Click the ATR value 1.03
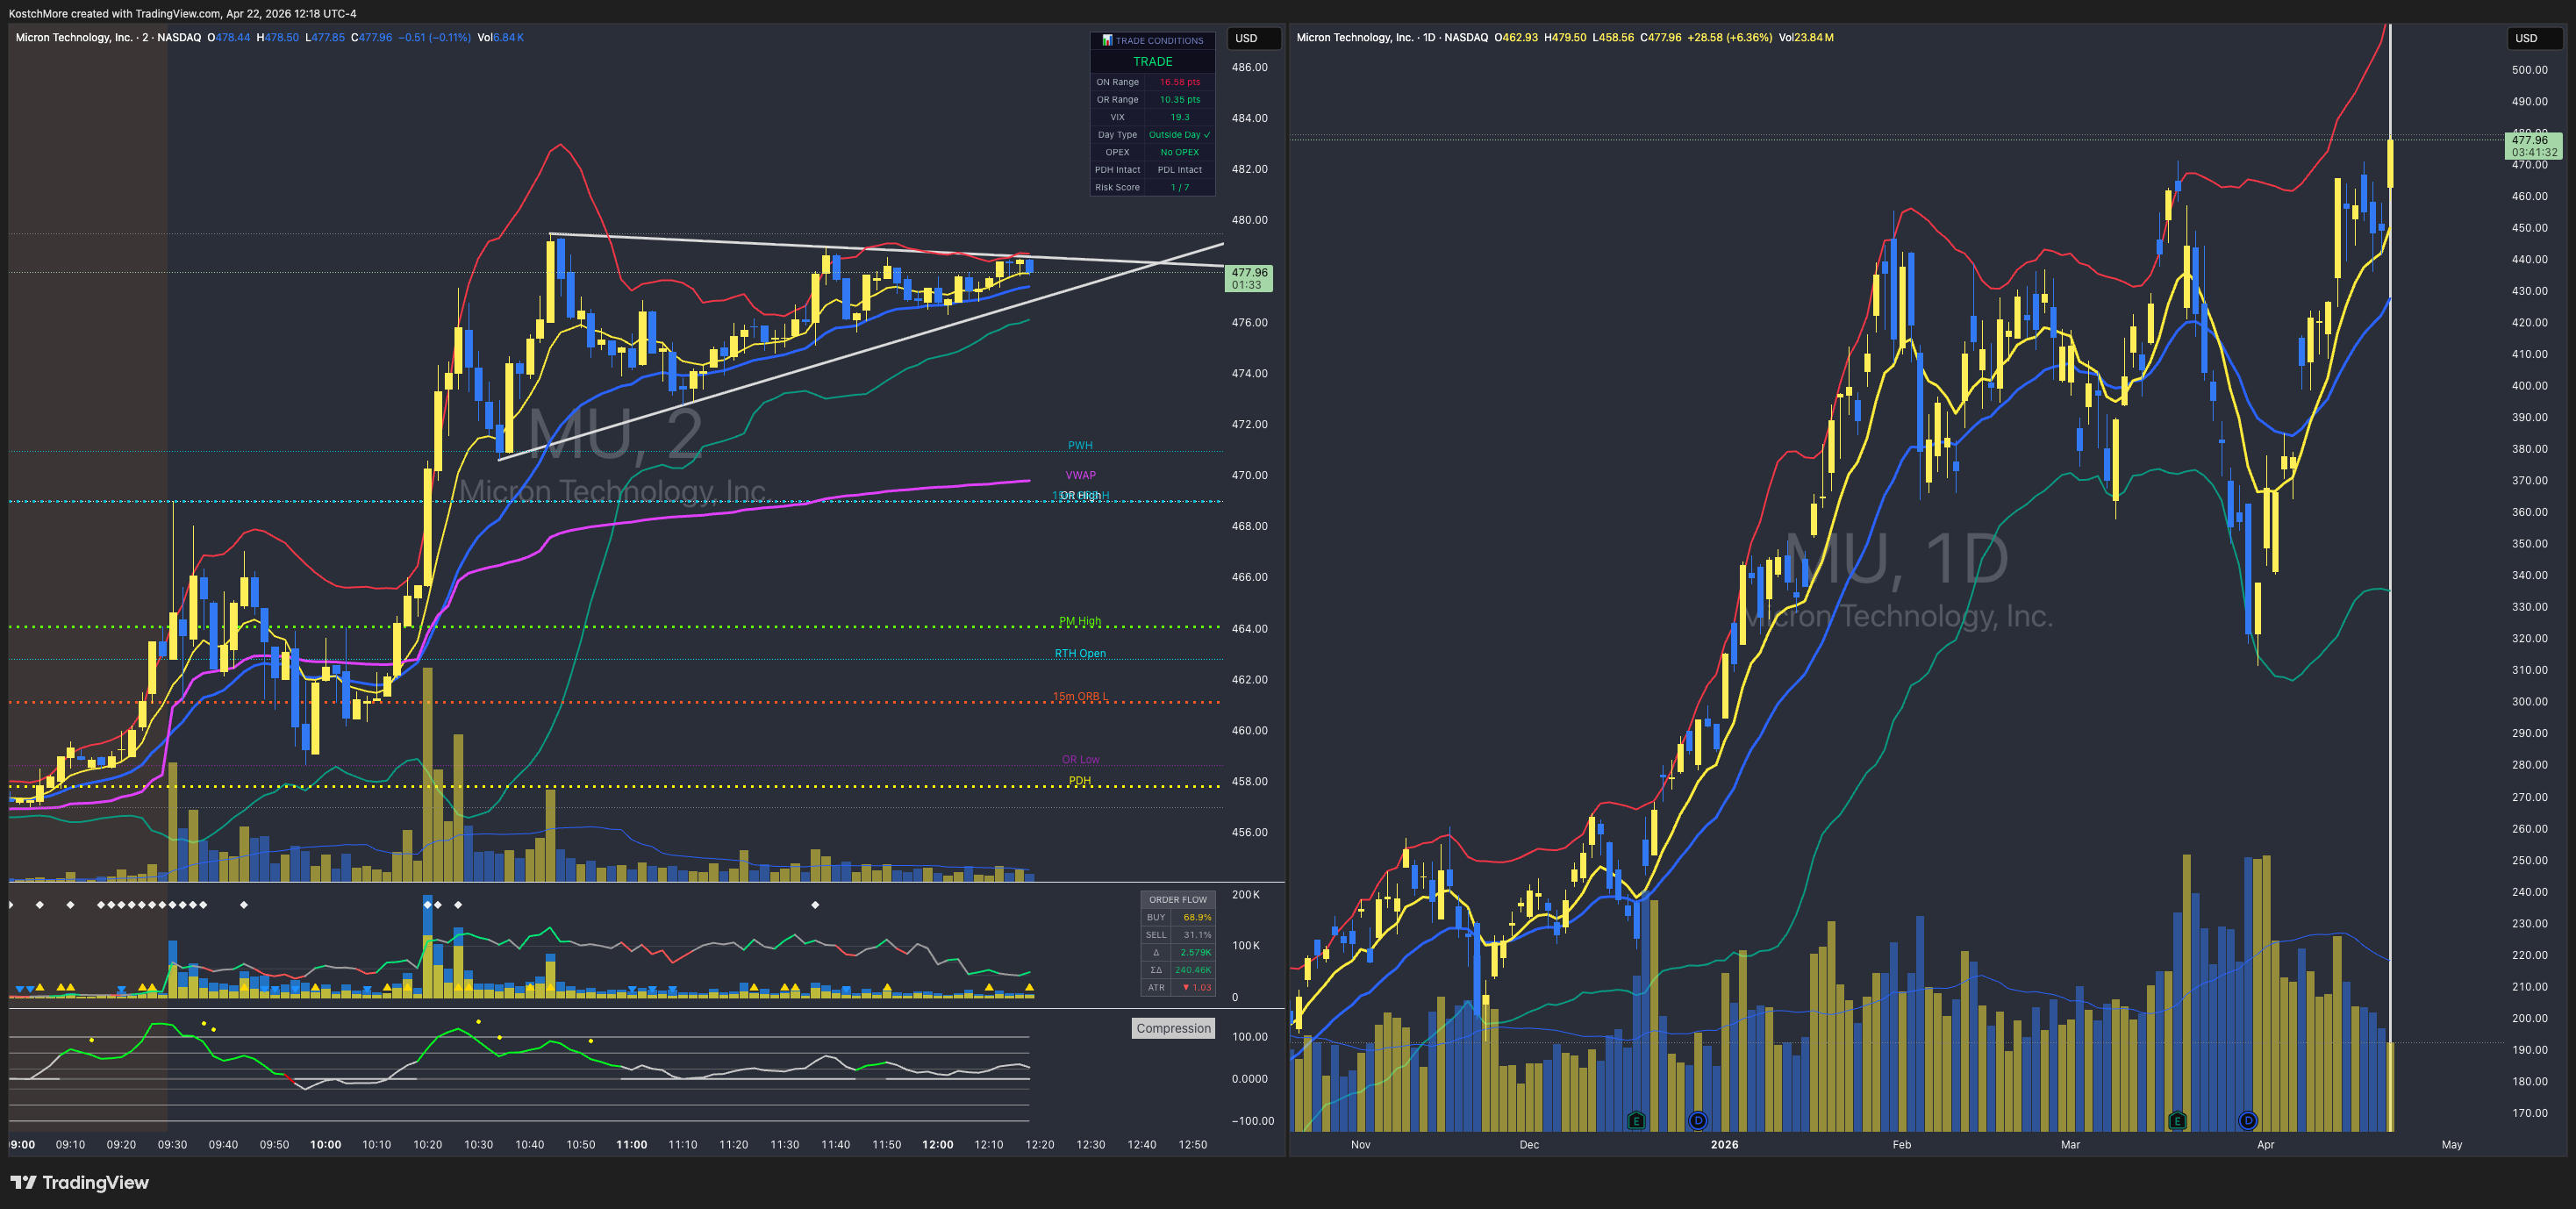Image resolution: width=2576 pixels, height=1209 pixels. pyautogui.click(x=1196, y=987)
